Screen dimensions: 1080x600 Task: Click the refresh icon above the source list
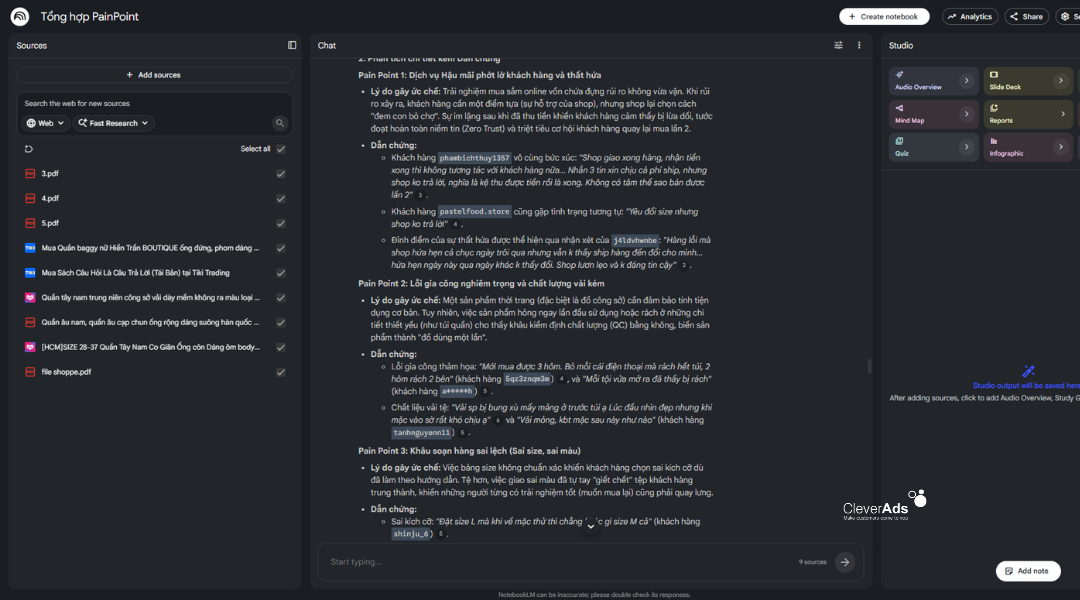(29, 149)
